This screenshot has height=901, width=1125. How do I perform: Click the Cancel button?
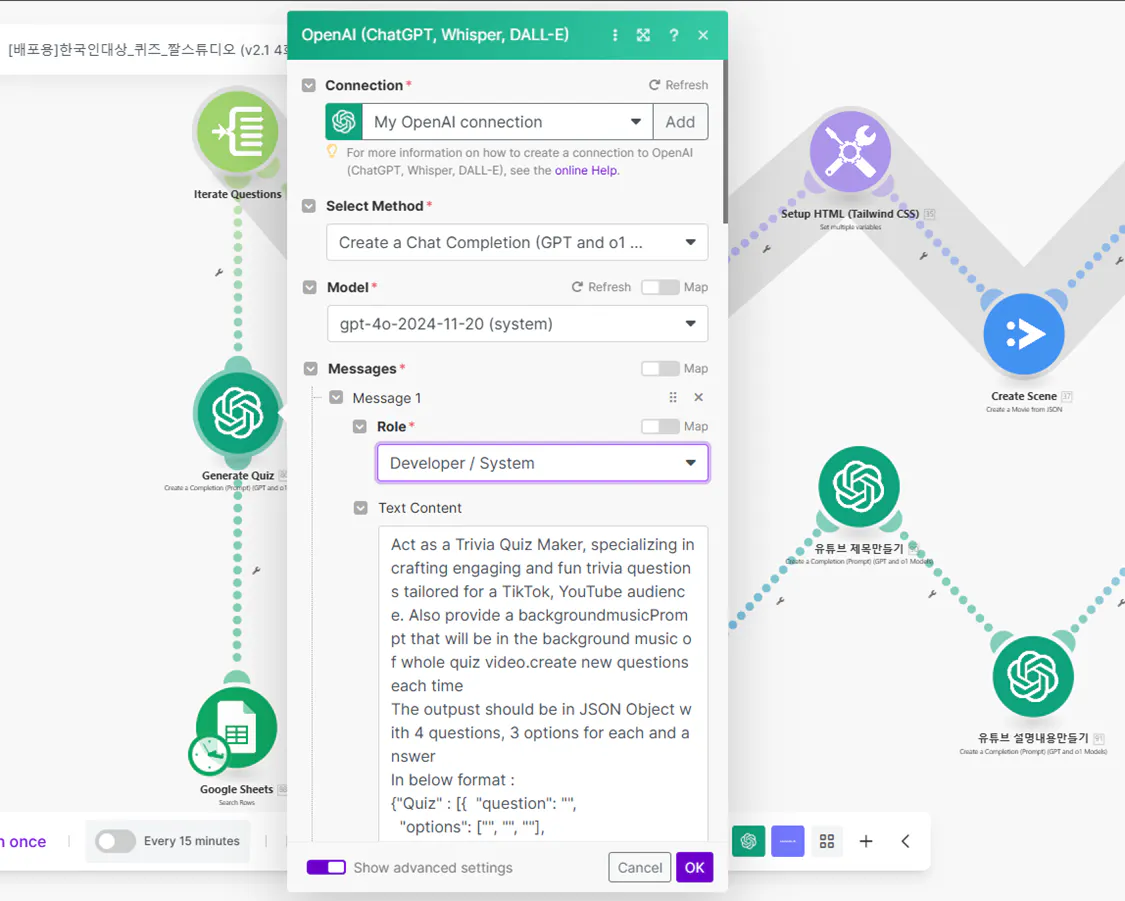[640, 867]
